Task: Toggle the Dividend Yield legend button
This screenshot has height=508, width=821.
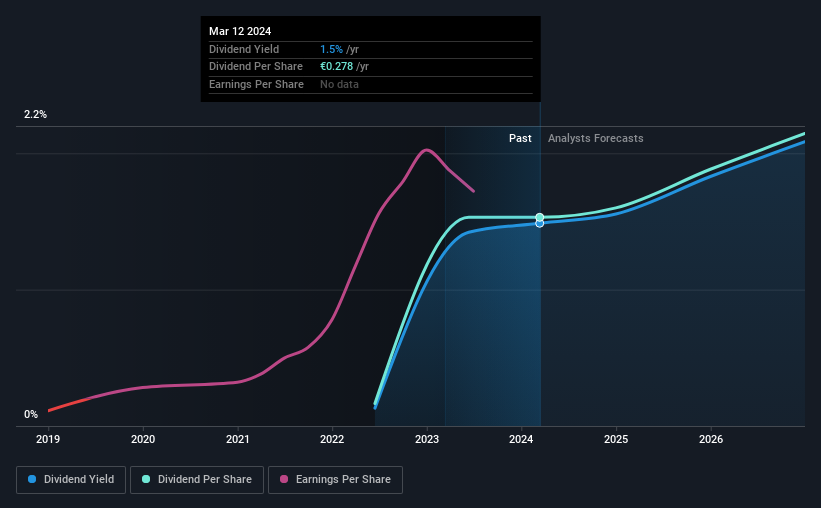Action: (x=71, y=480)
